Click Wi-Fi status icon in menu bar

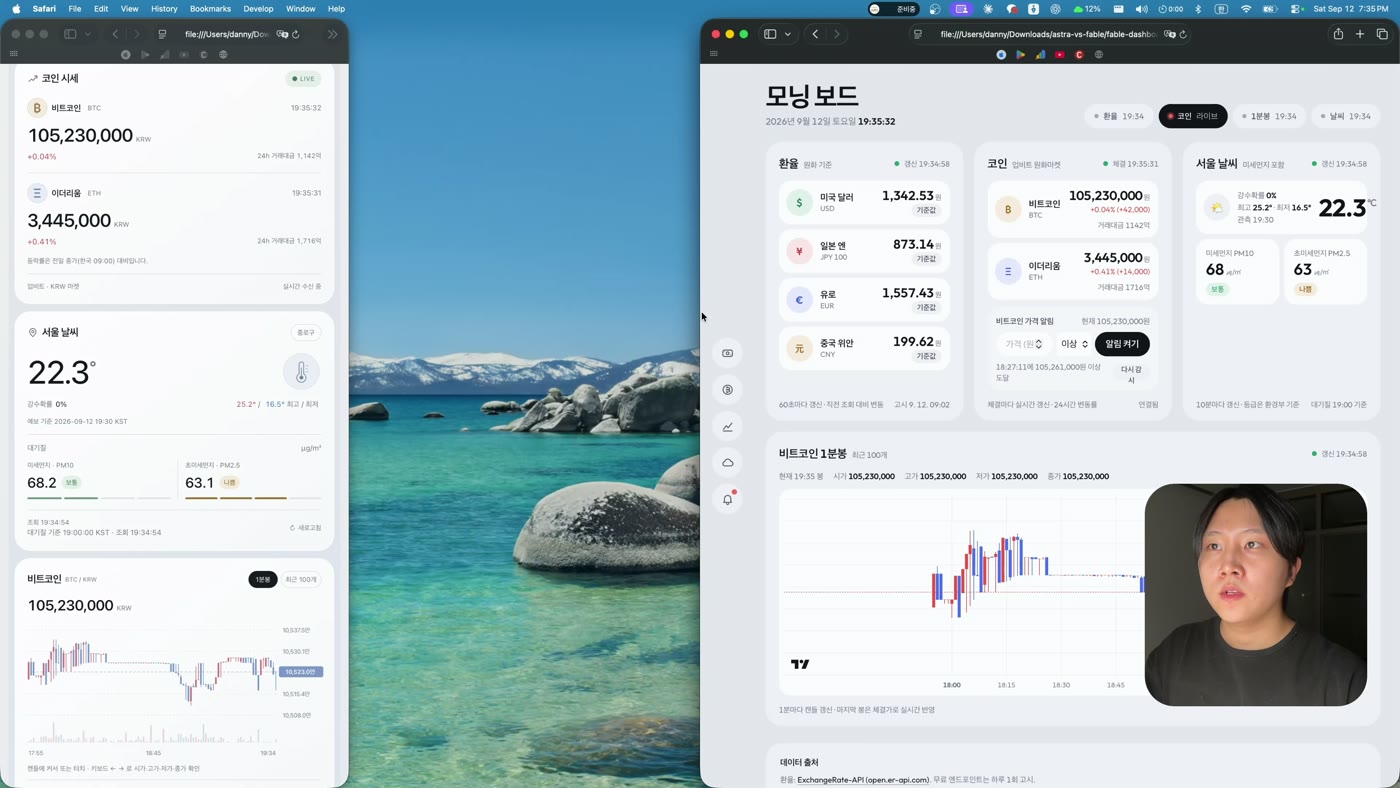point(1246,9)
